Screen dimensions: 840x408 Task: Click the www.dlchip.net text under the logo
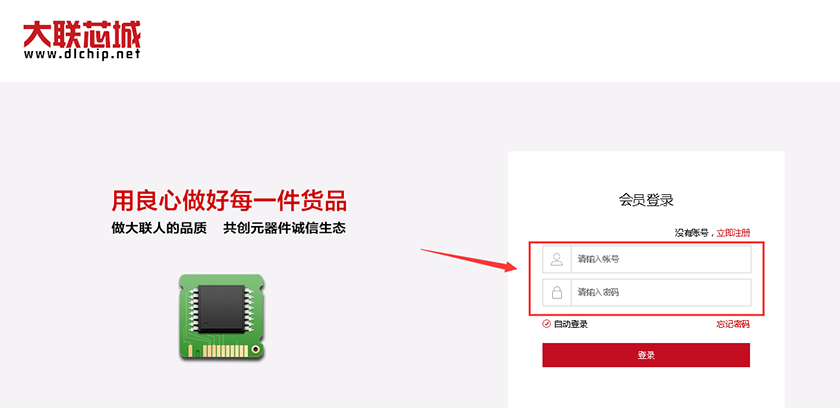(82, 54)
